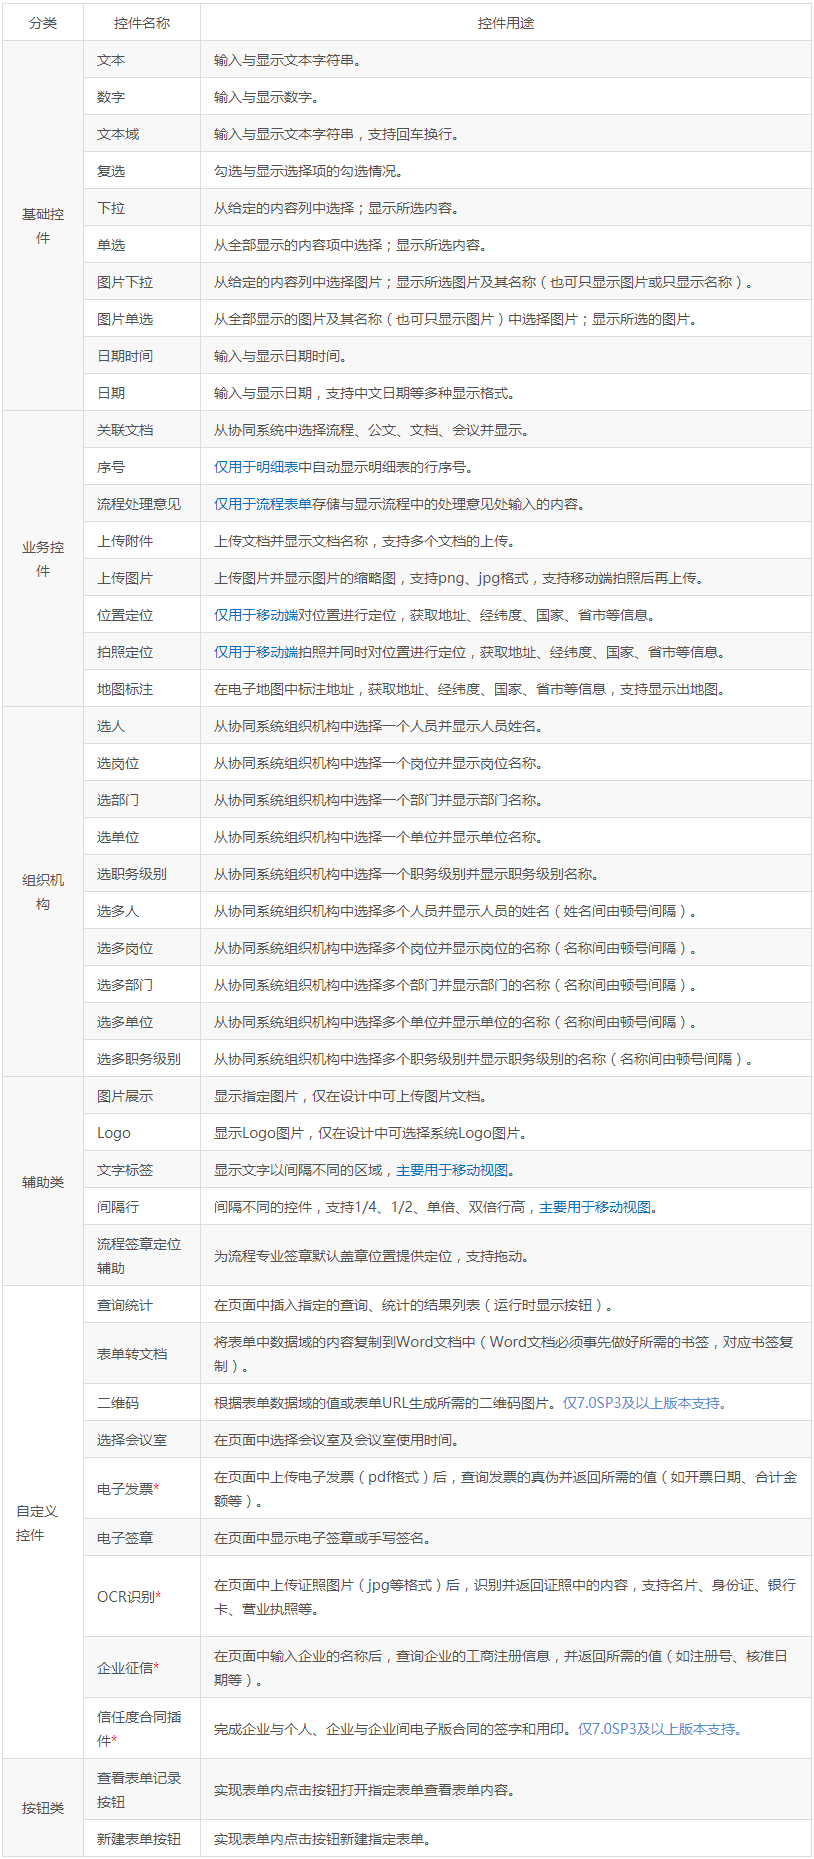
Task: Select the '数字' control name cell
Action: pos(142,97)
